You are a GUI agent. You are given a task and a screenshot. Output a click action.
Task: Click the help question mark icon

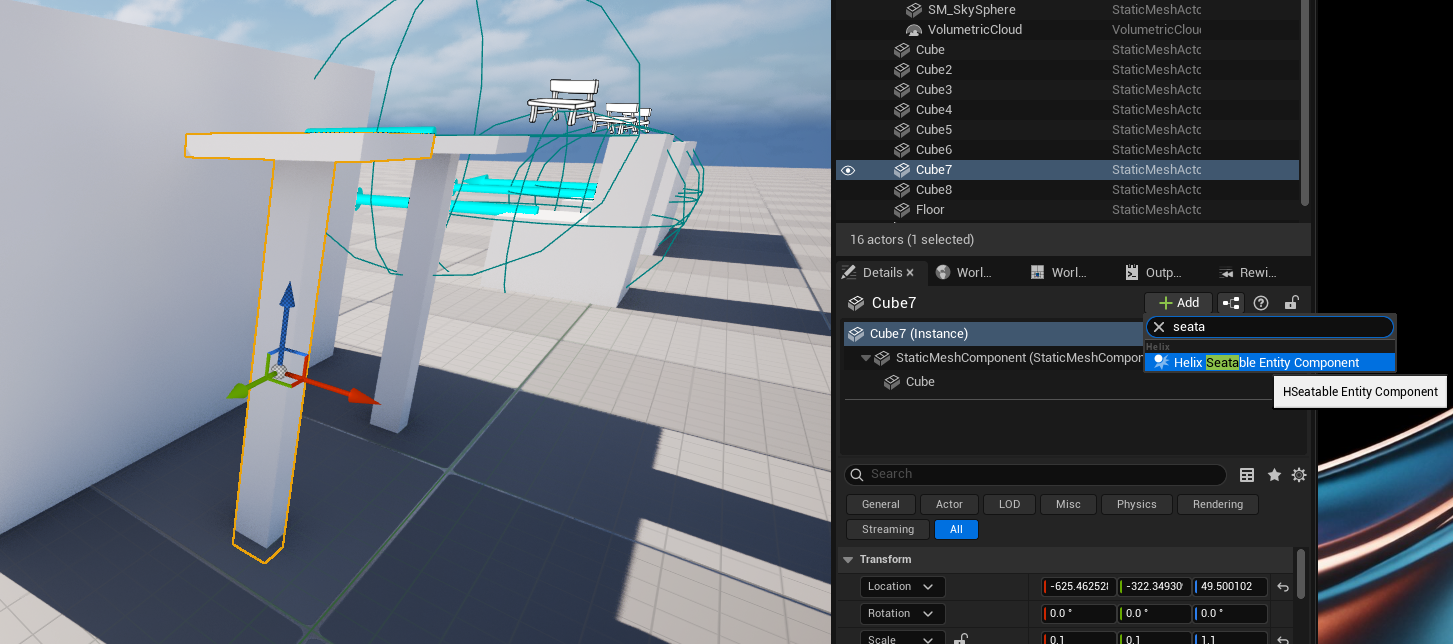coord(1261,303)
